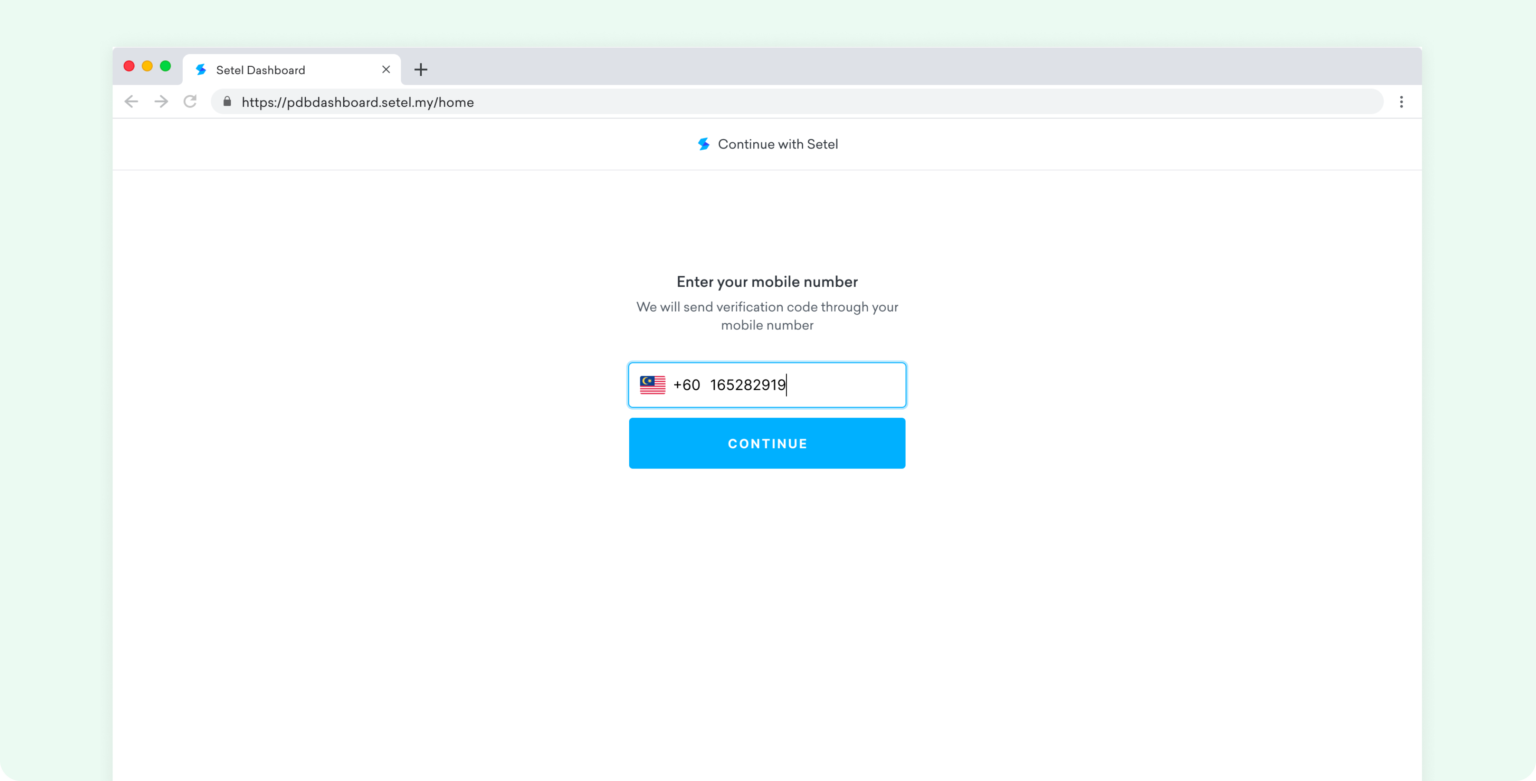Click the browser back arrow
1536x781 pixels.
coord(131,102)
